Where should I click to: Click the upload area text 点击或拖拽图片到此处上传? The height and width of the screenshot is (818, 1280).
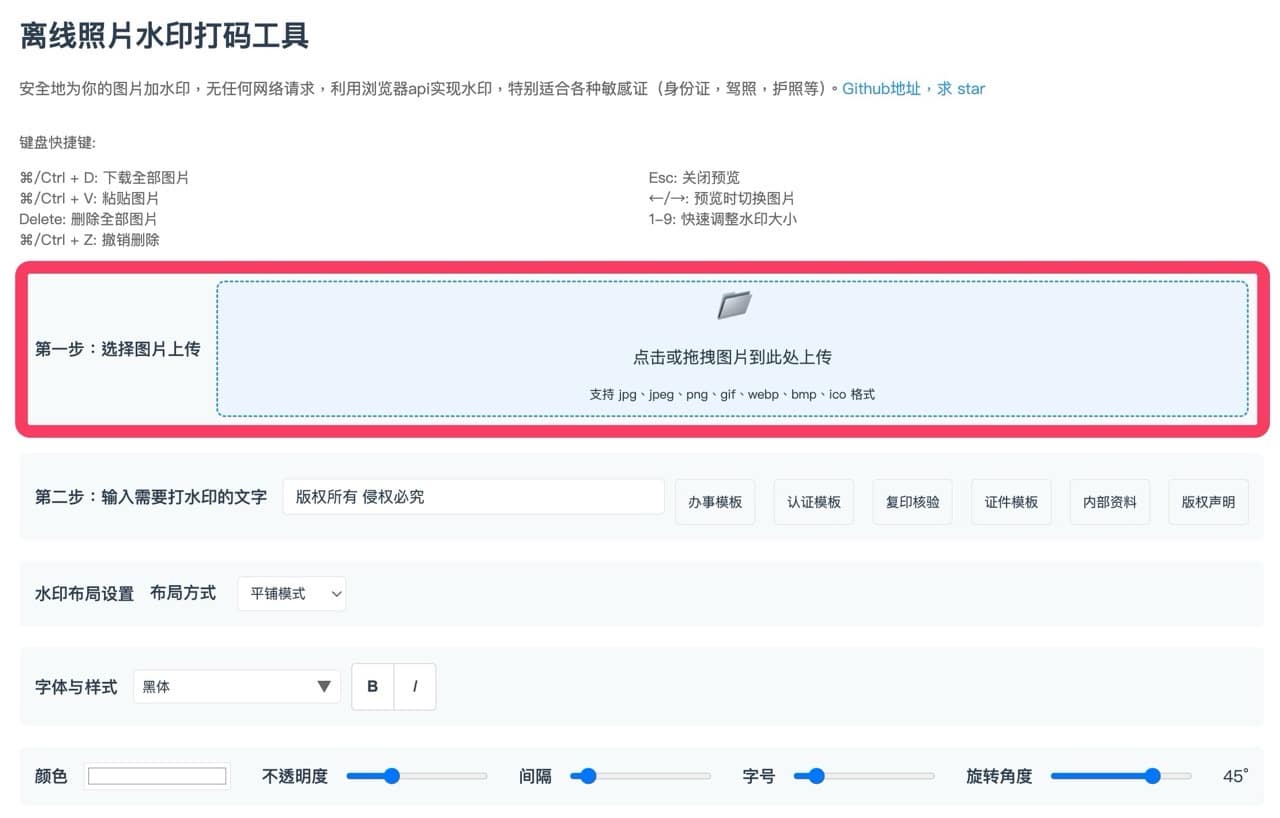point(732,357)
